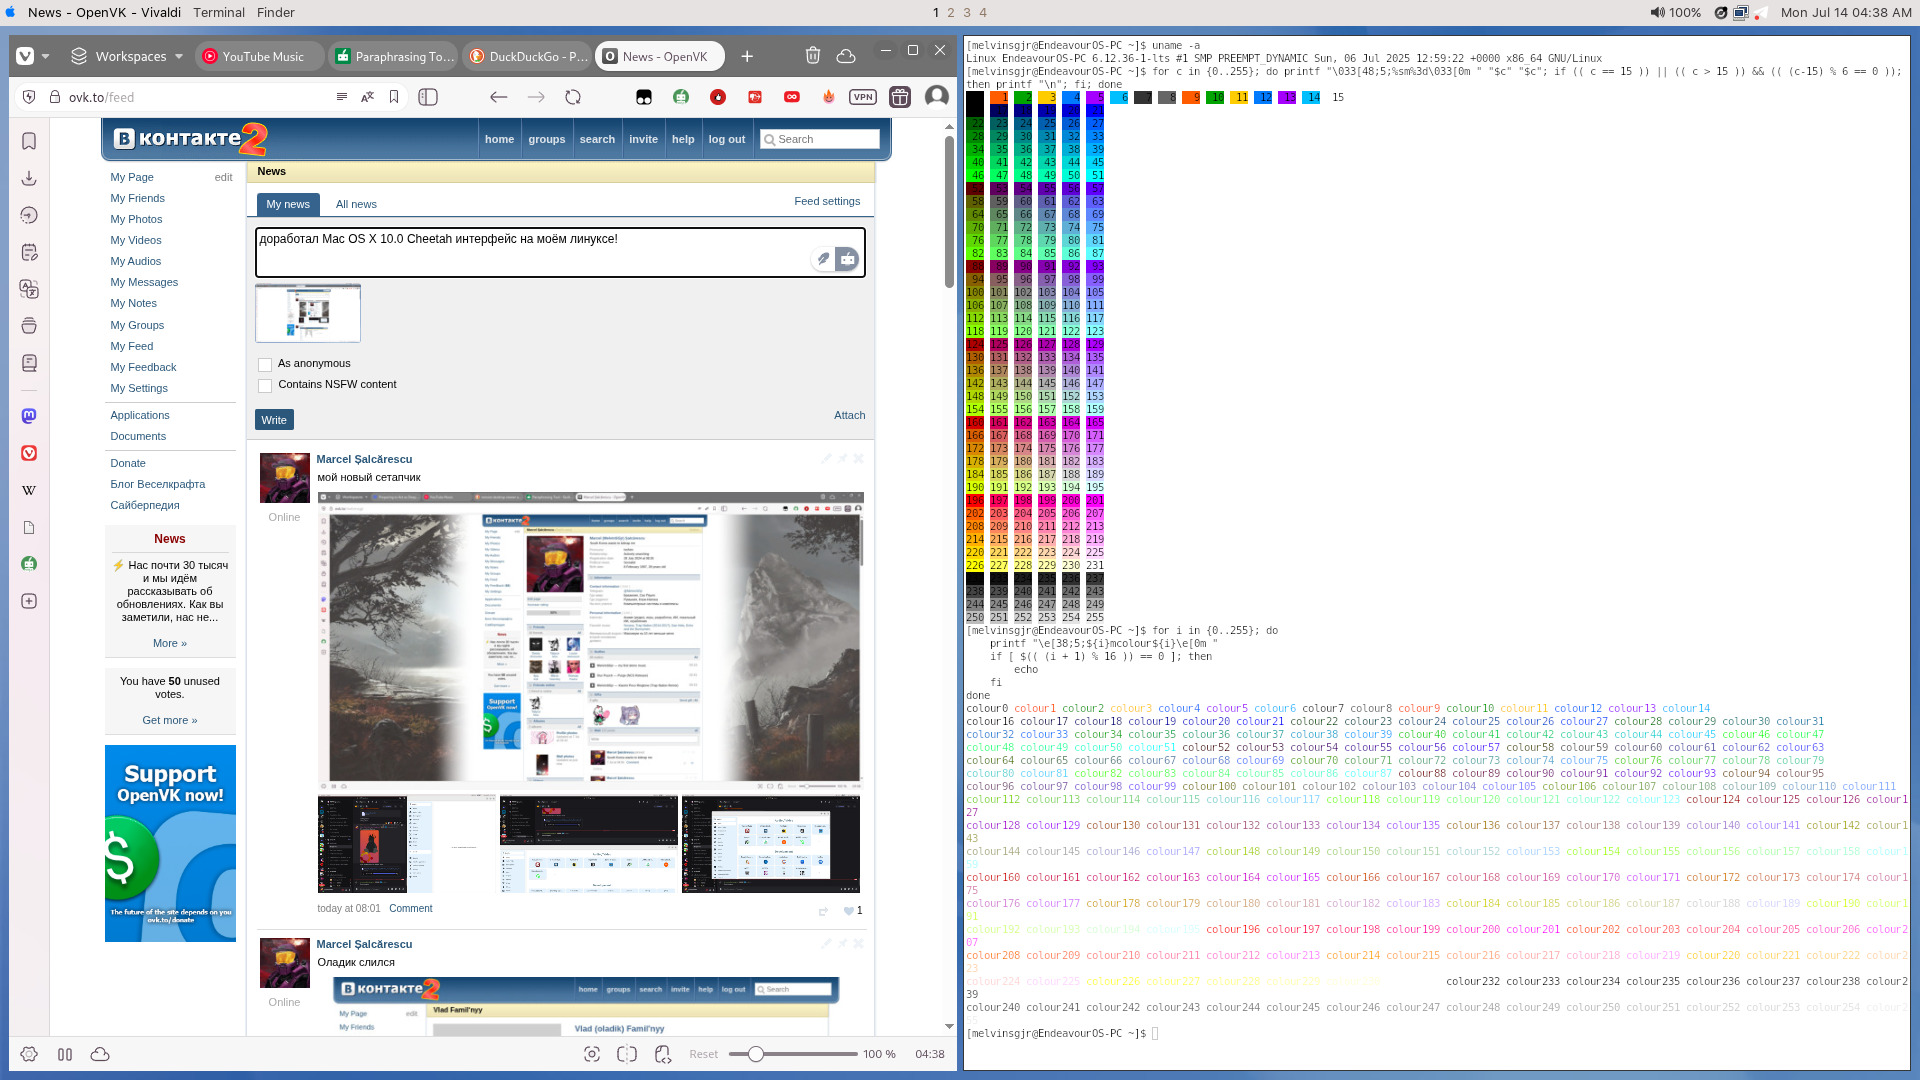Open the downloads side panel

pyautogui.click(x=29, y=178)
